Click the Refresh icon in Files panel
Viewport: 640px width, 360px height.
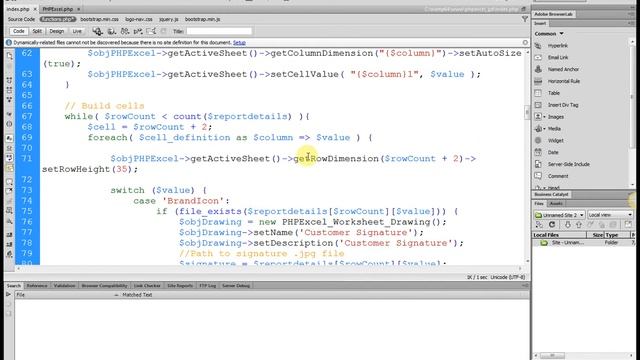552,224
